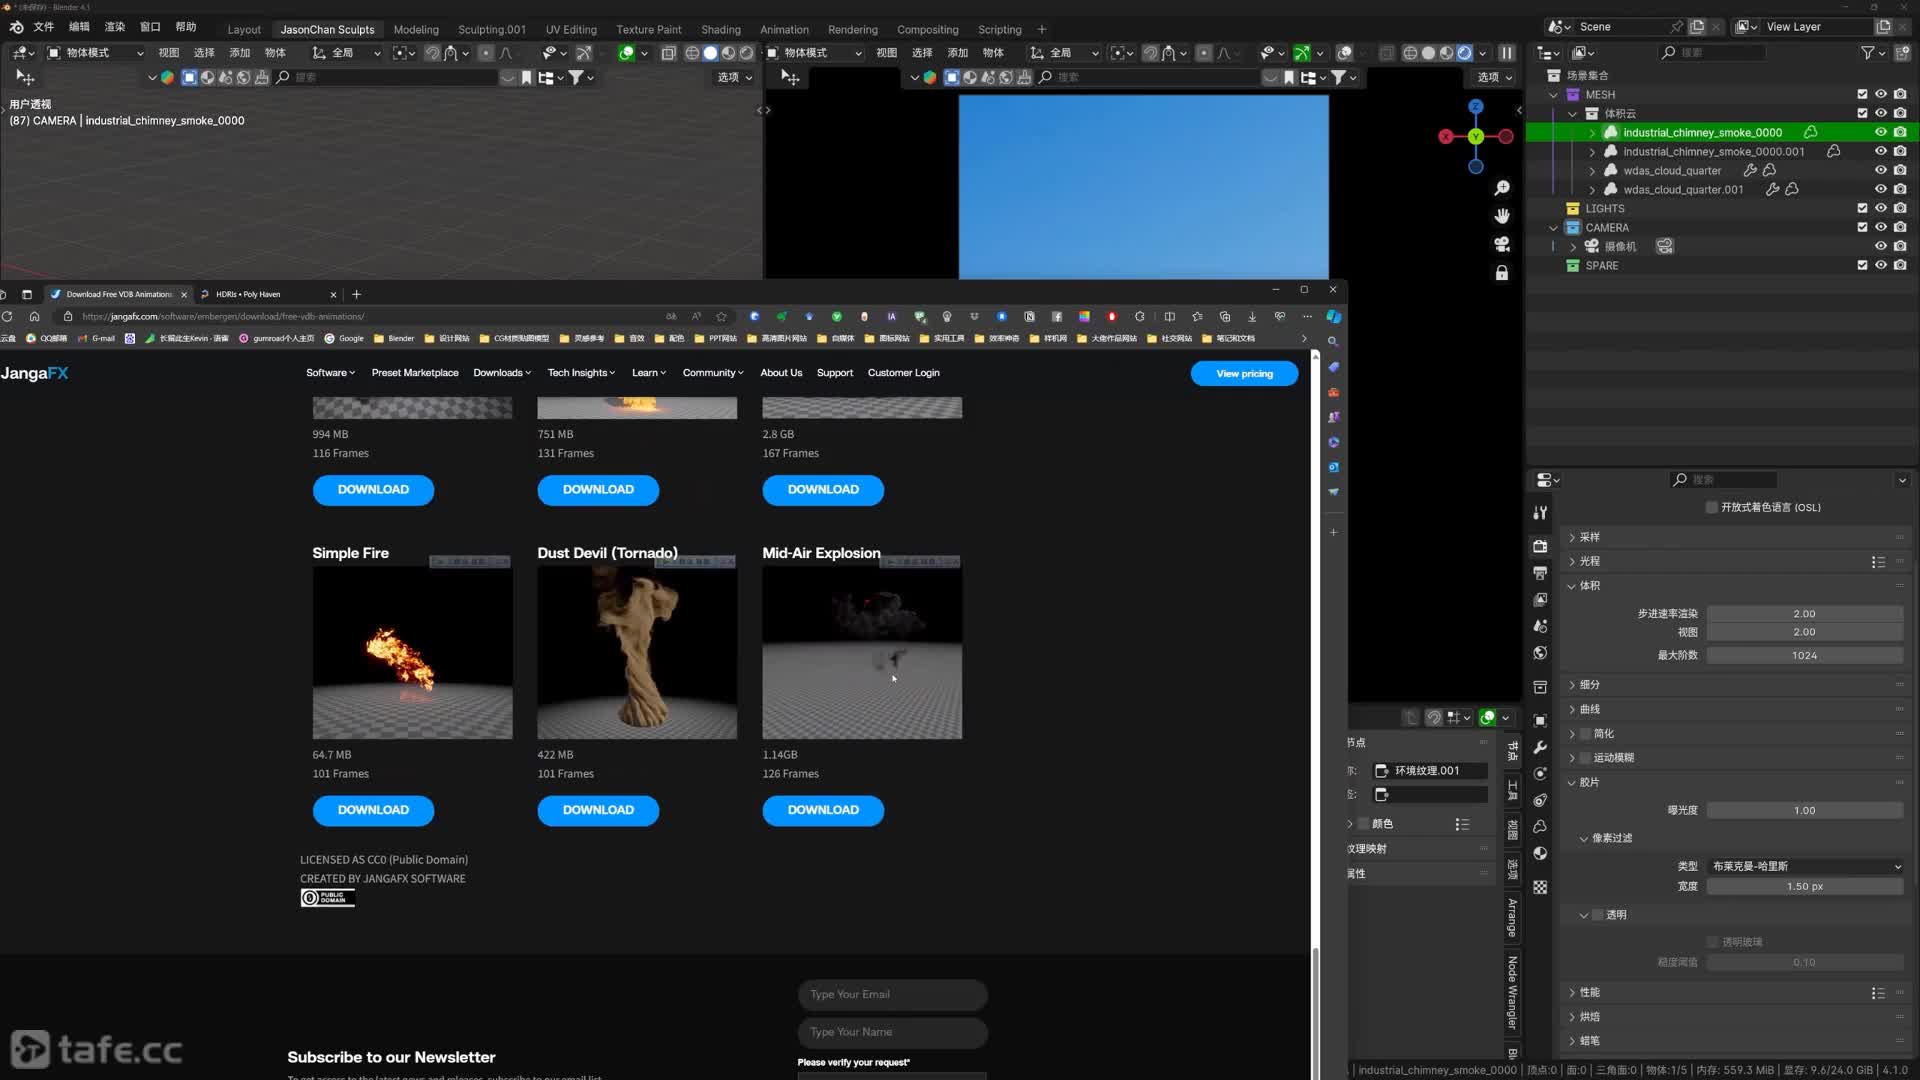The image size is (1920, 1080).
Task: Uncheck MESH collection exclude checkbox
Action: point(1862,94)
